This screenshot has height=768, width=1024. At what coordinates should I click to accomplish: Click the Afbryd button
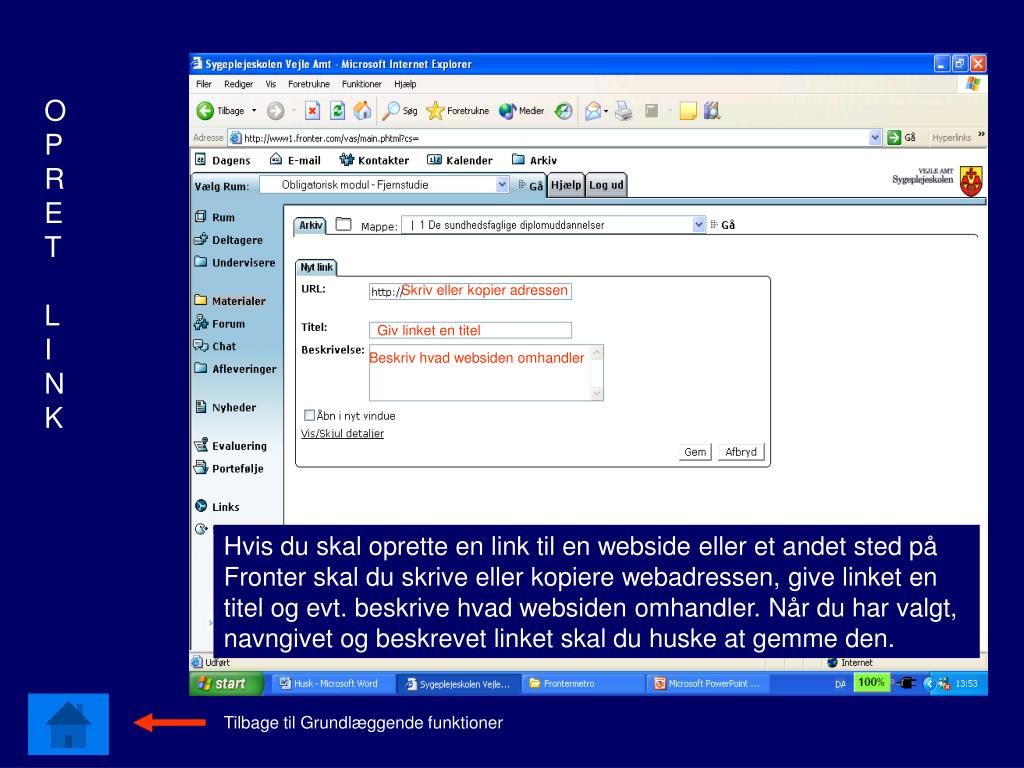(741, 452)
